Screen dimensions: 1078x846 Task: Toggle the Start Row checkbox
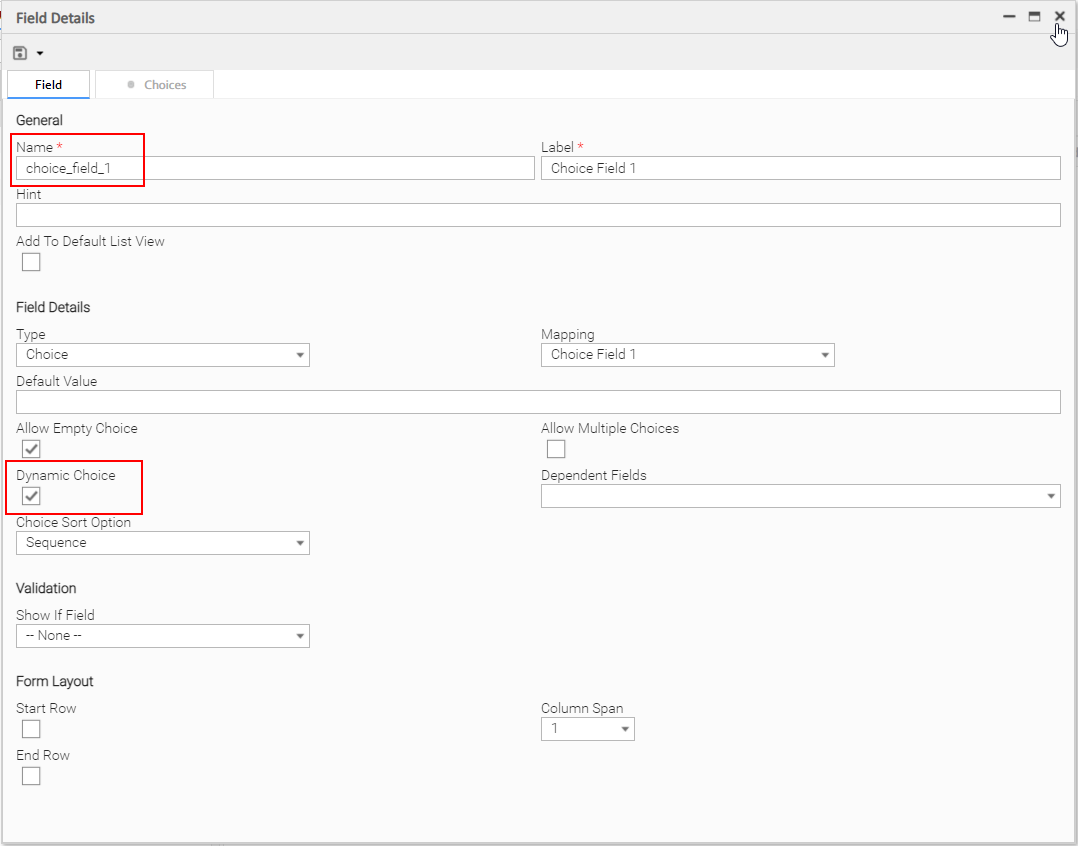[31, 729]
